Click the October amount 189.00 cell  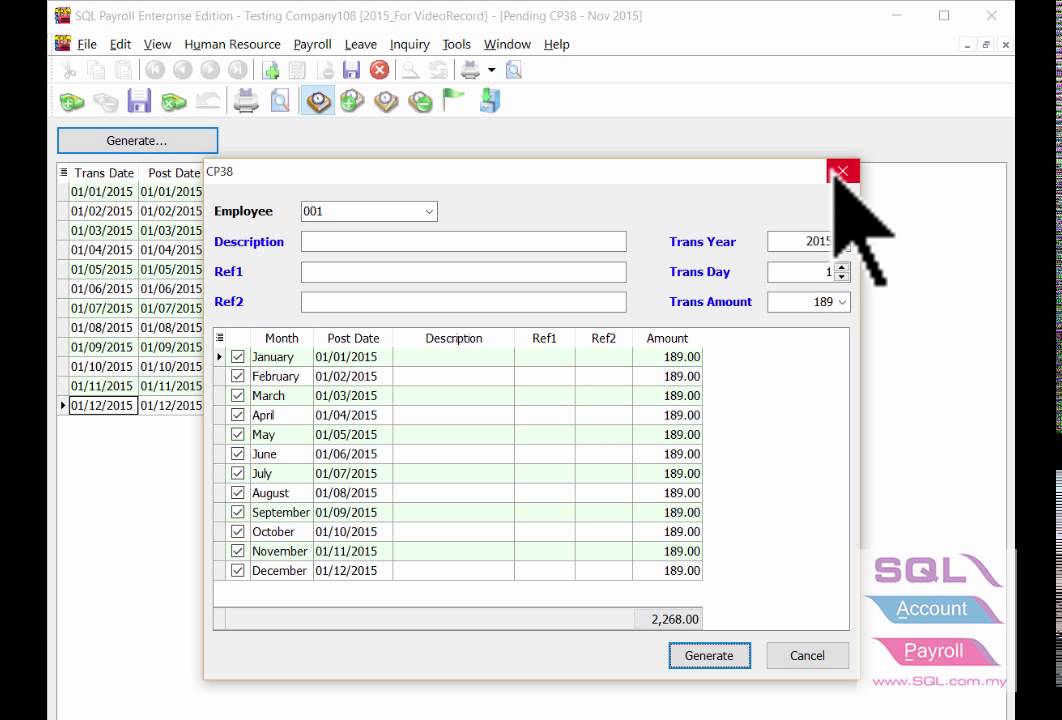668,532
